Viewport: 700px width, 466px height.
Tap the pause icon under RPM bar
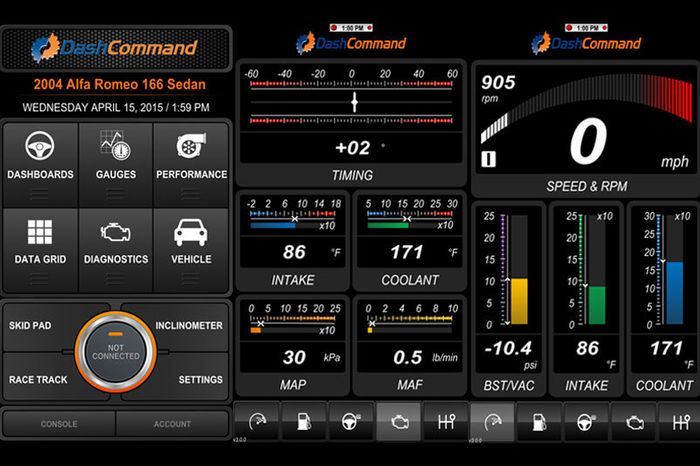(x=488, y=159)
